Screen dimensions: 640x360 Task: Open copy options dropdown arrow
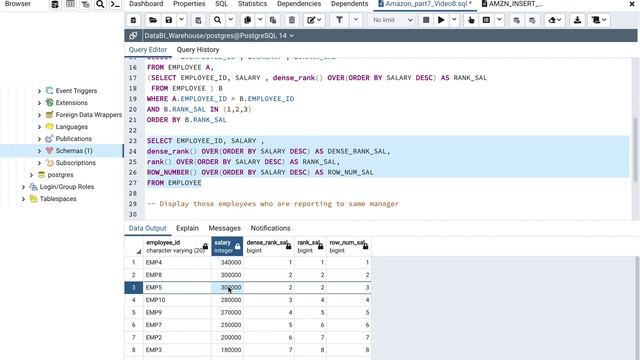260,20
